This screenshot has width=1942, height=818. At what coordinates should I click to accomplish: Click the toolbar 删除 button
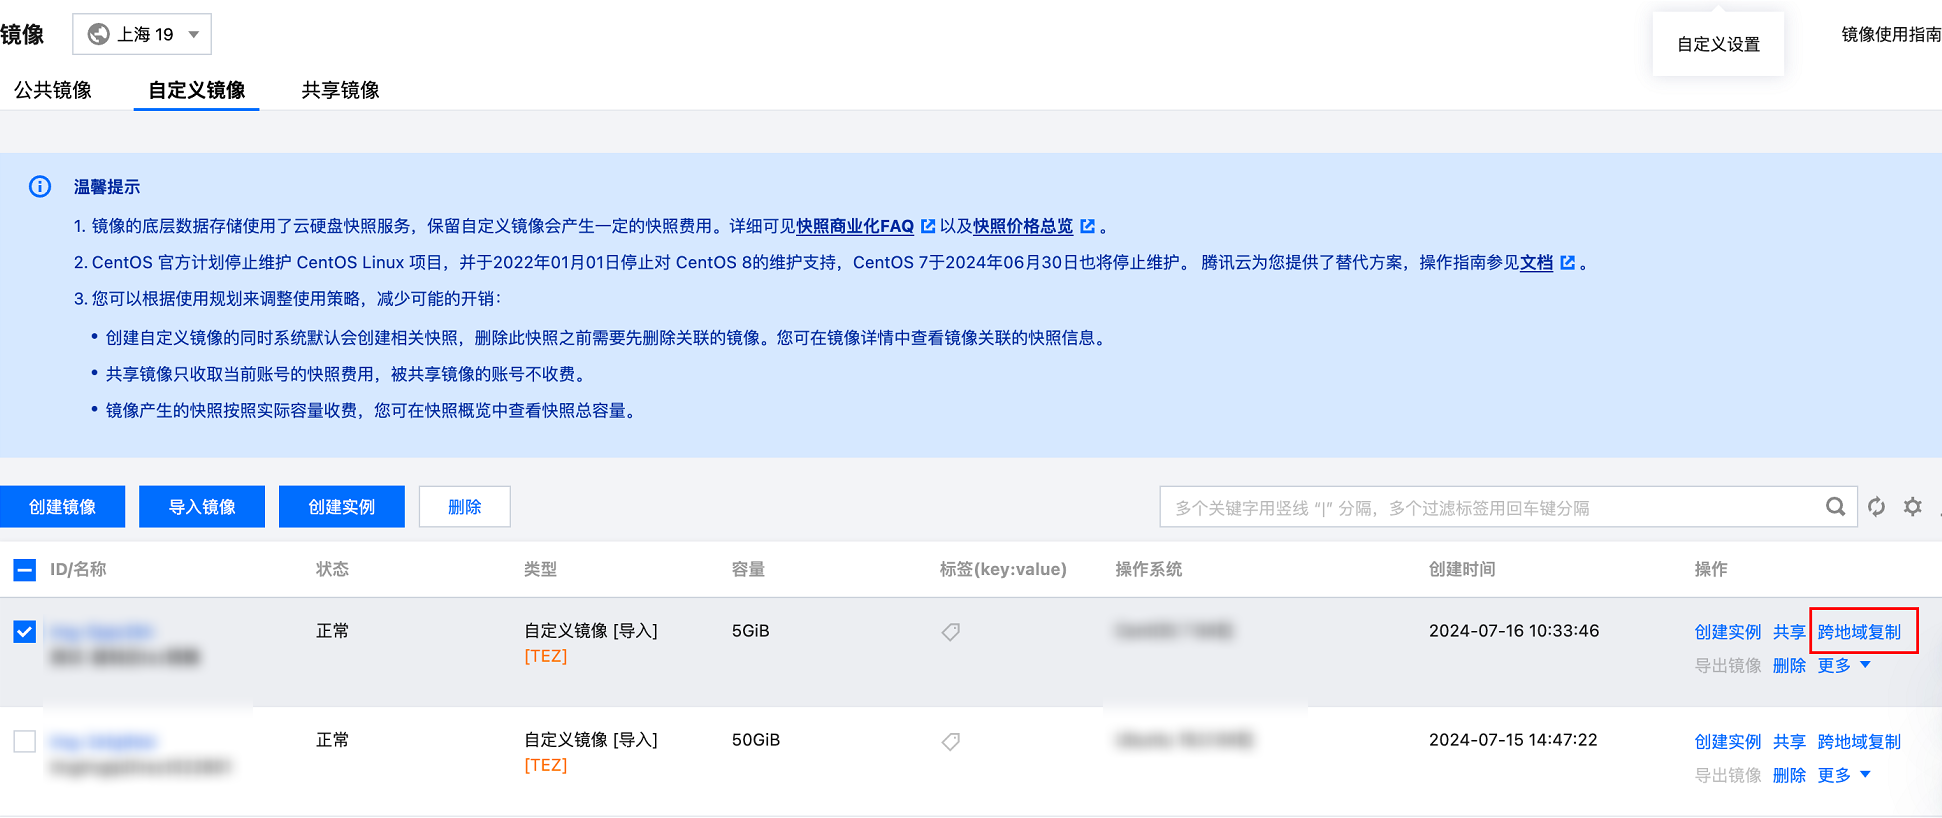click(465, 507)
